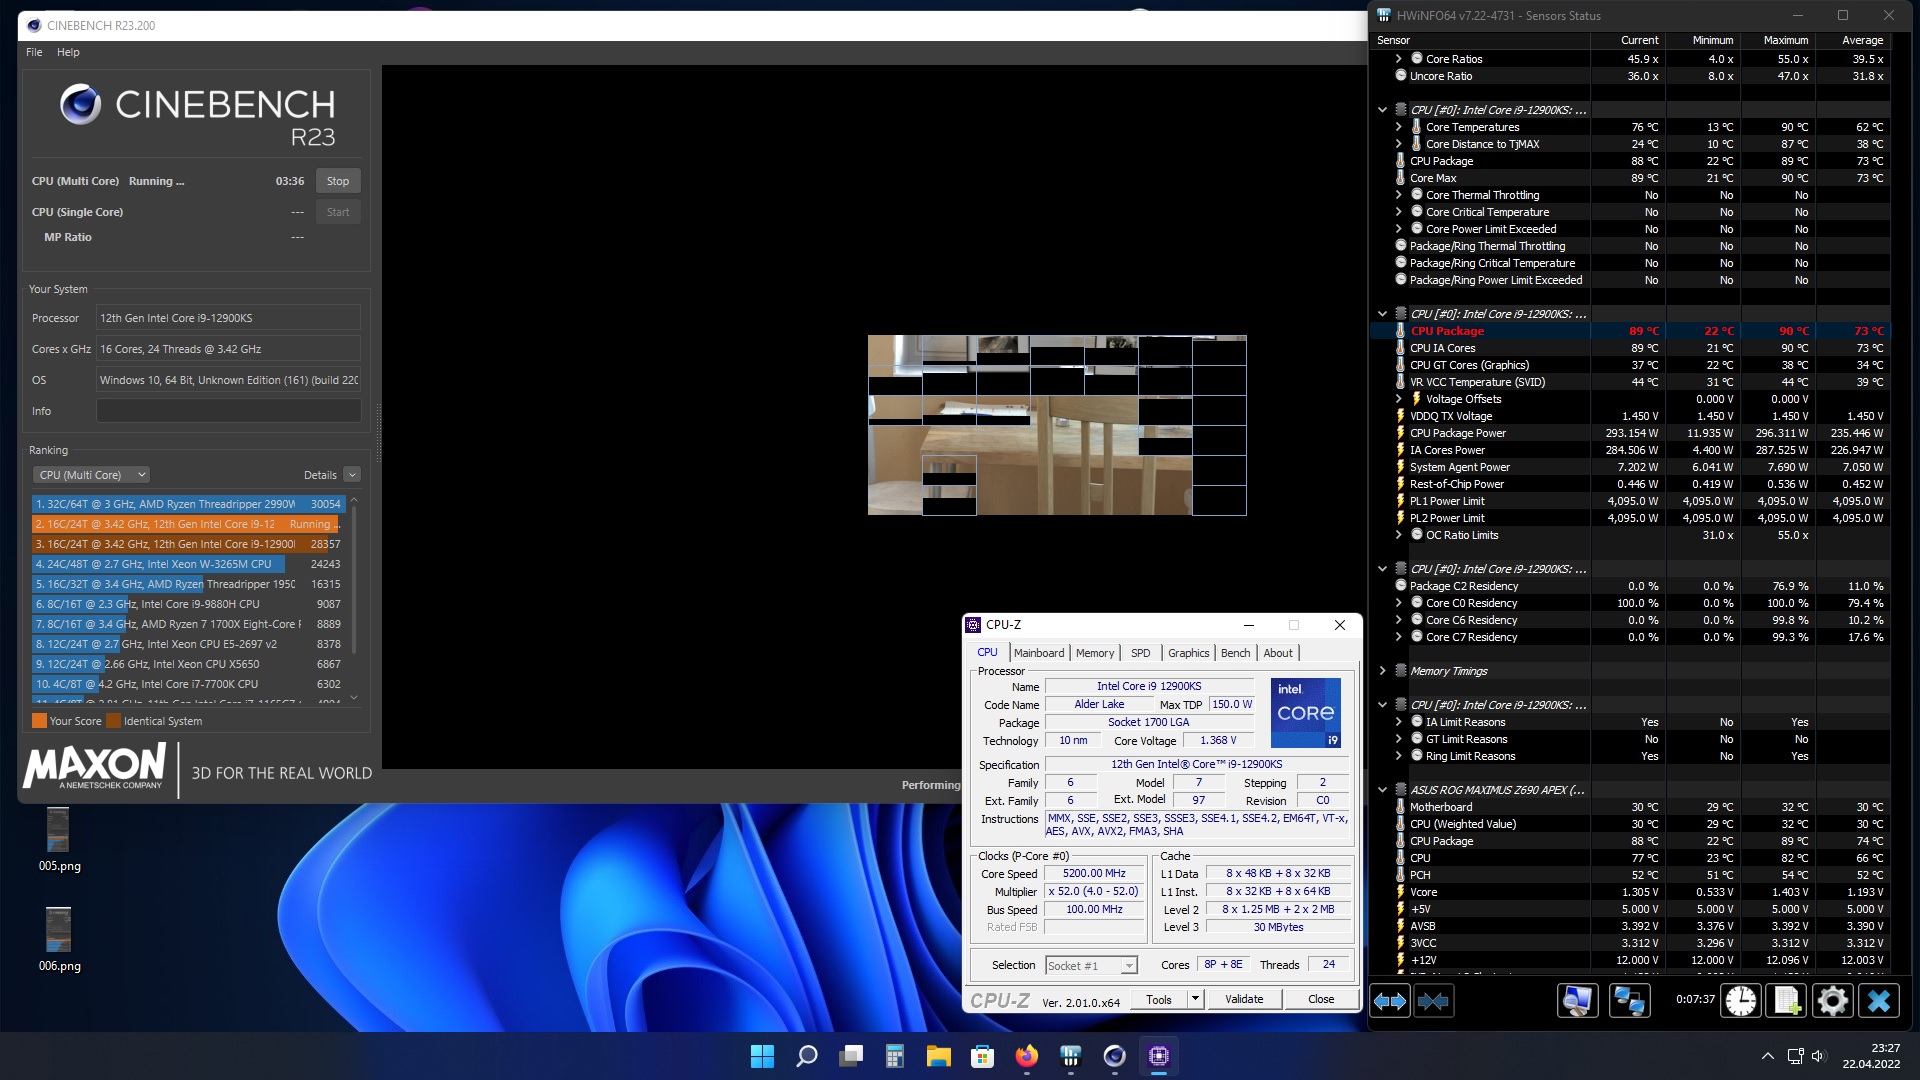Open HWiNFO sensor settings gear

1832,1001
